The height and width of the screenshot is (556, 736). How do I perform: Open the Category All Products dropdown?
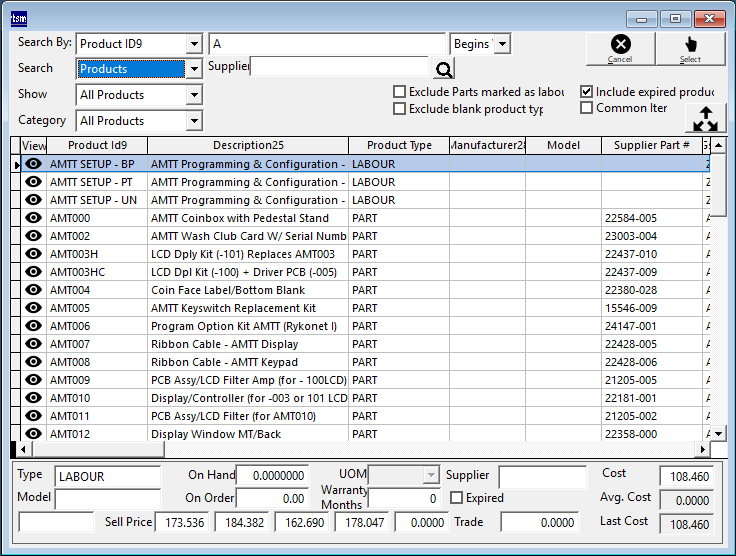point(194,121)
